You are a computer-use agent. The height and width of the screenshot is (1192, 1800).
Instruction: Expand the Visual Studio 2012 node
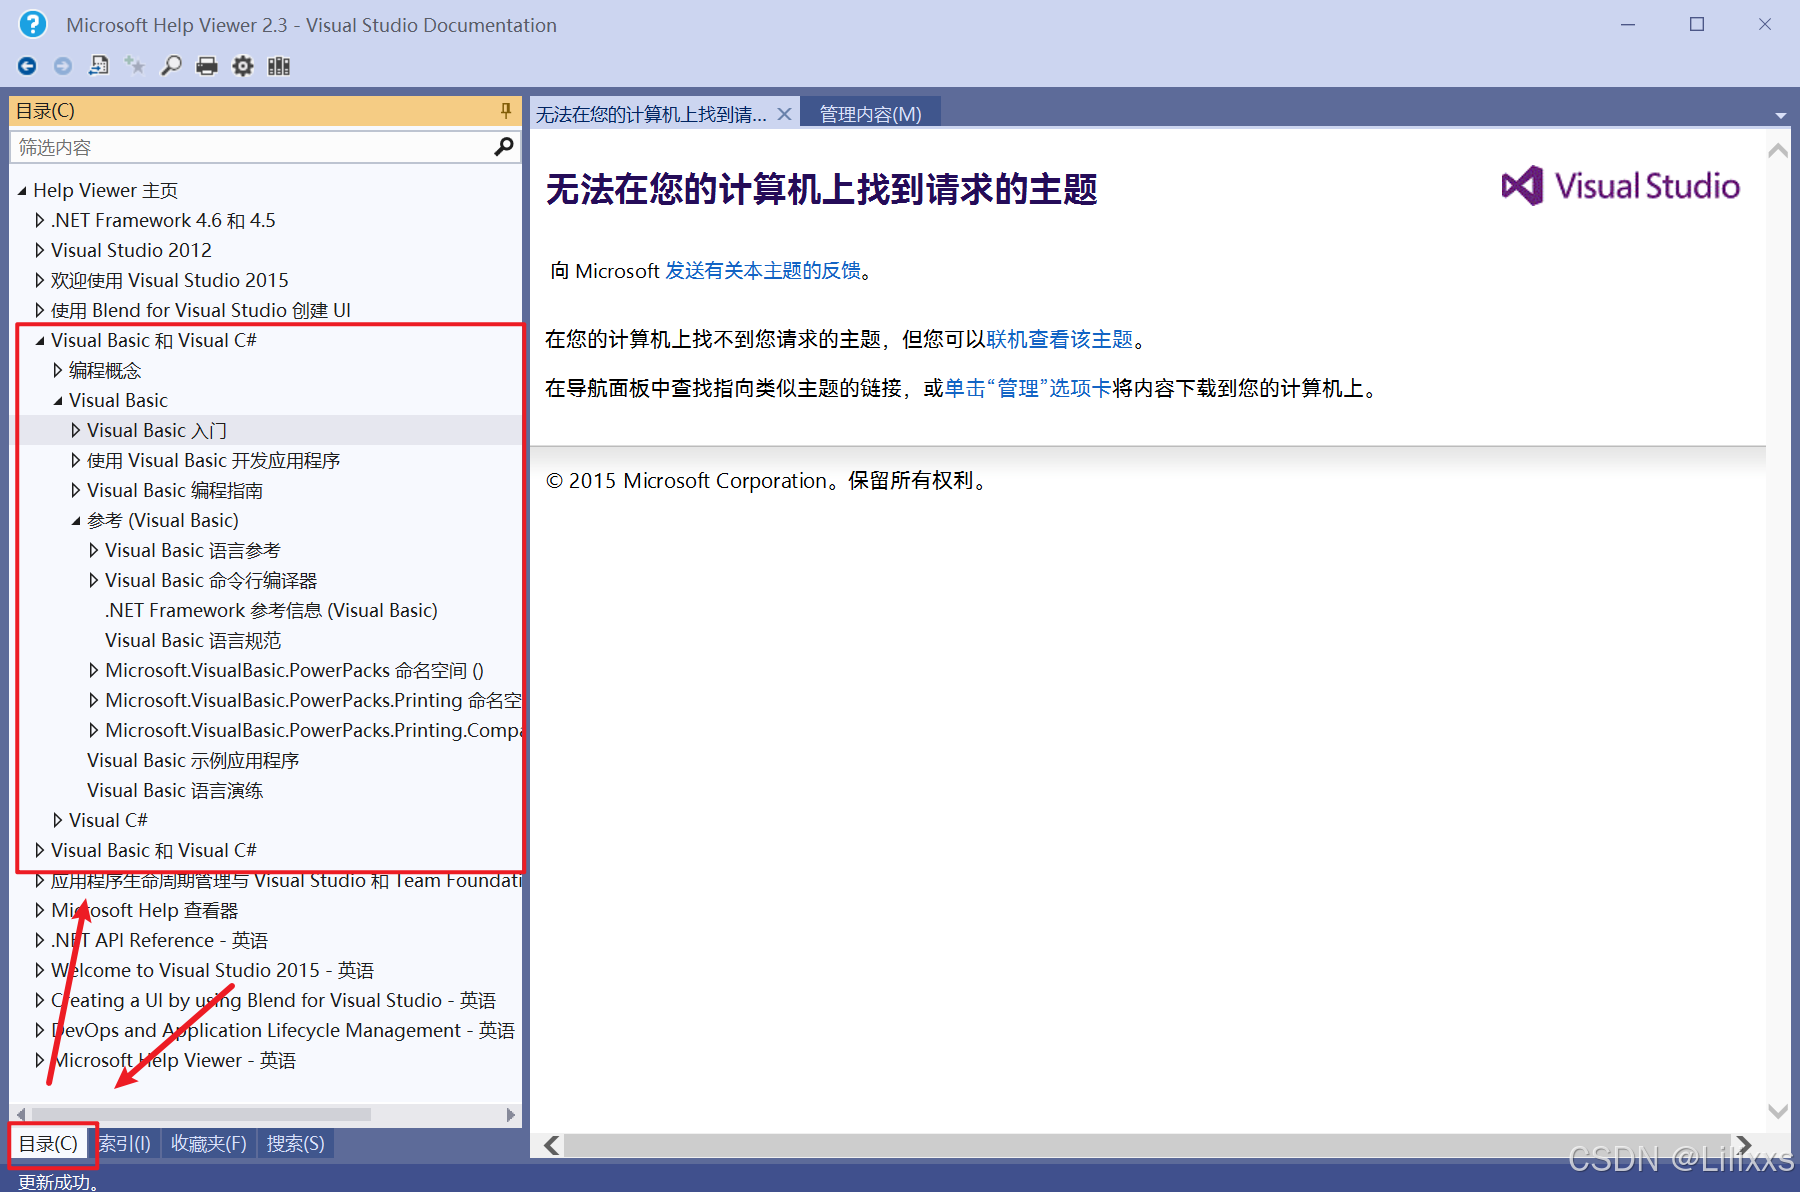click(x=40, y=250)
